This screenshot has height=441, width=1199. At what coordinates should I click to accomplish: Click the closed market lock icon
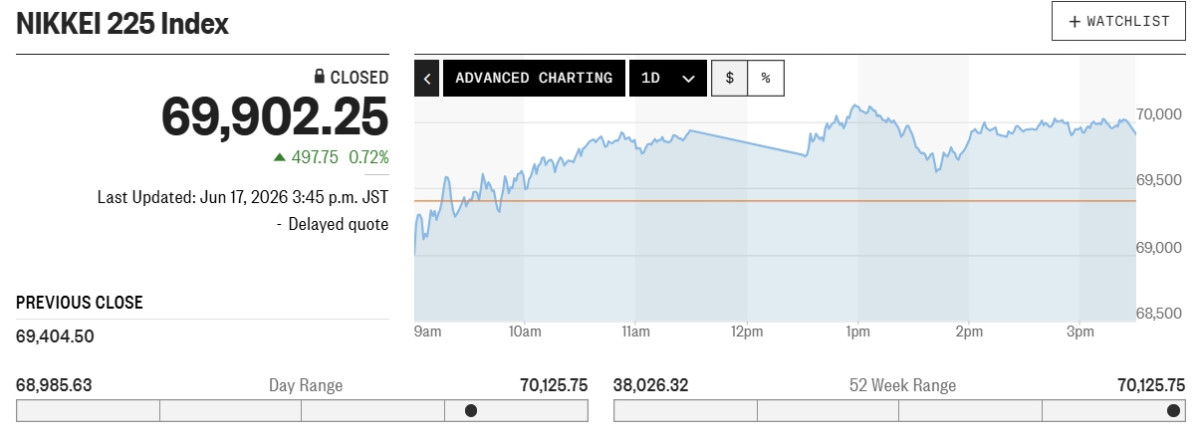coord(320,76)
